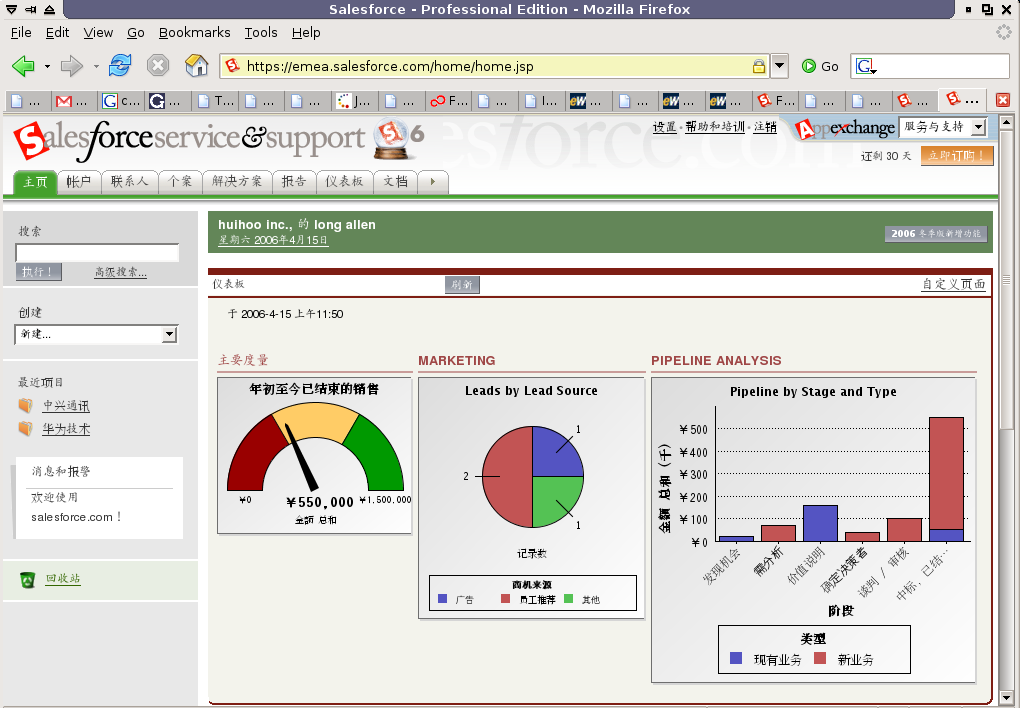Click the folder icon beside 中兴通讯
This screenshot has width=1020, height=708.
(25, 405)
